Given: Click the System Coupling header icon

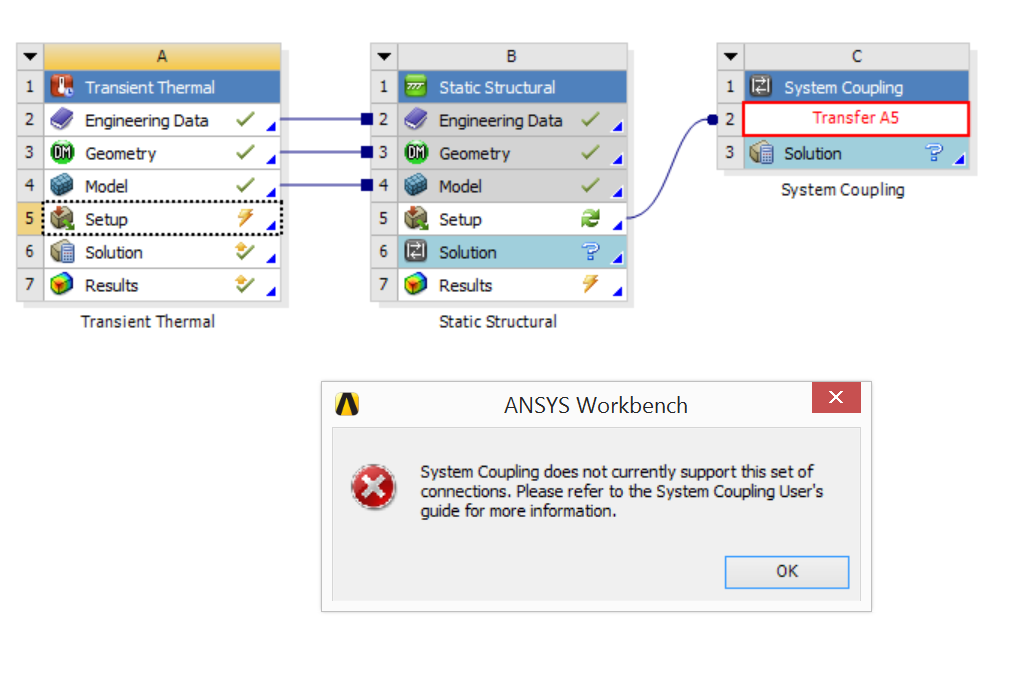Looking at the screenshot, I should [761, 86].
